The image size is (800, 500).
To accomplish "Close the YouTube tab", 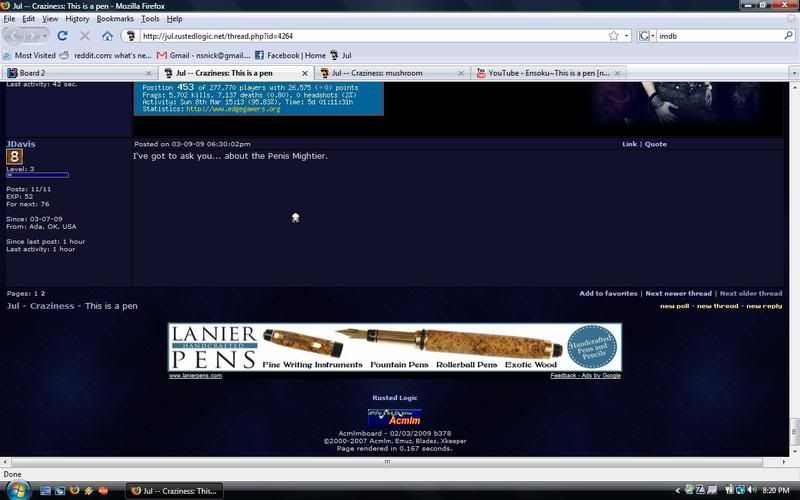I will point(617,73).
